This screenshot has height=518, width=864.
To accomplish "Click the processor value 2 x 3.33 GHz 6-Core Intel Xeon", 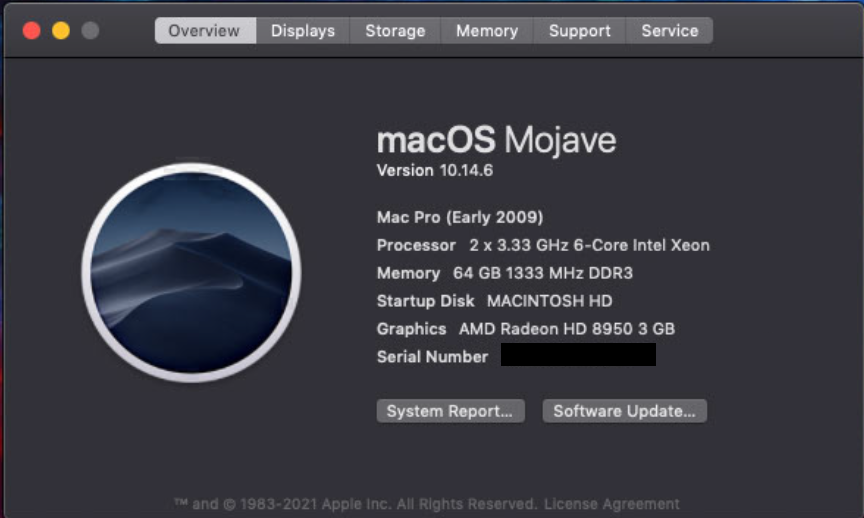I will (589, 245).
